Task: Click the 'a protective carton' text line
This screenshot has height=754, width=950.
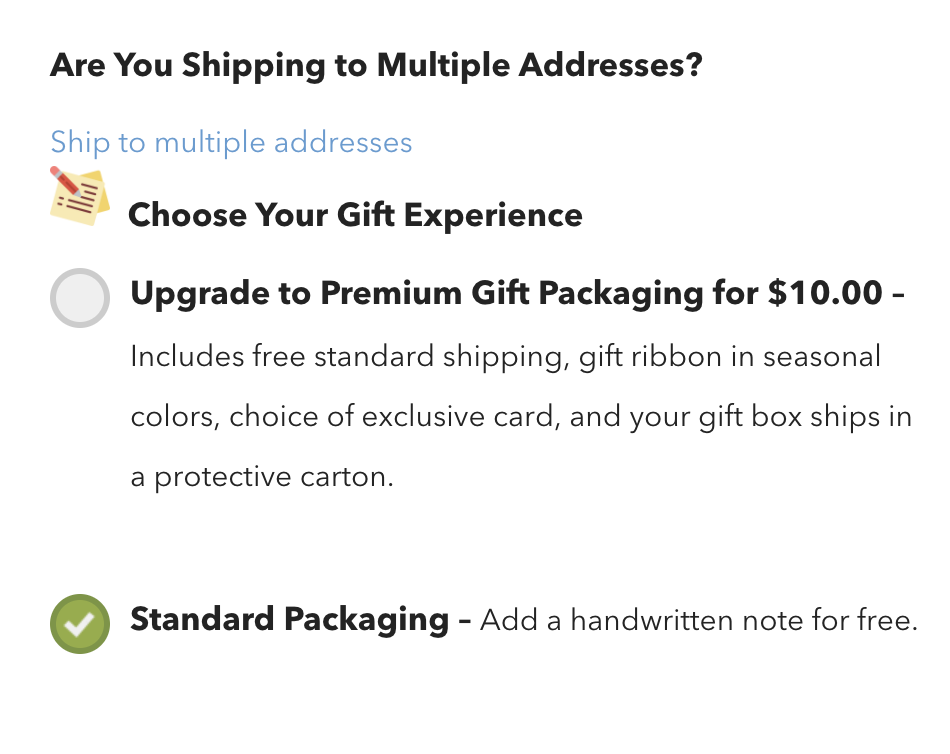Action: [262, 476]
